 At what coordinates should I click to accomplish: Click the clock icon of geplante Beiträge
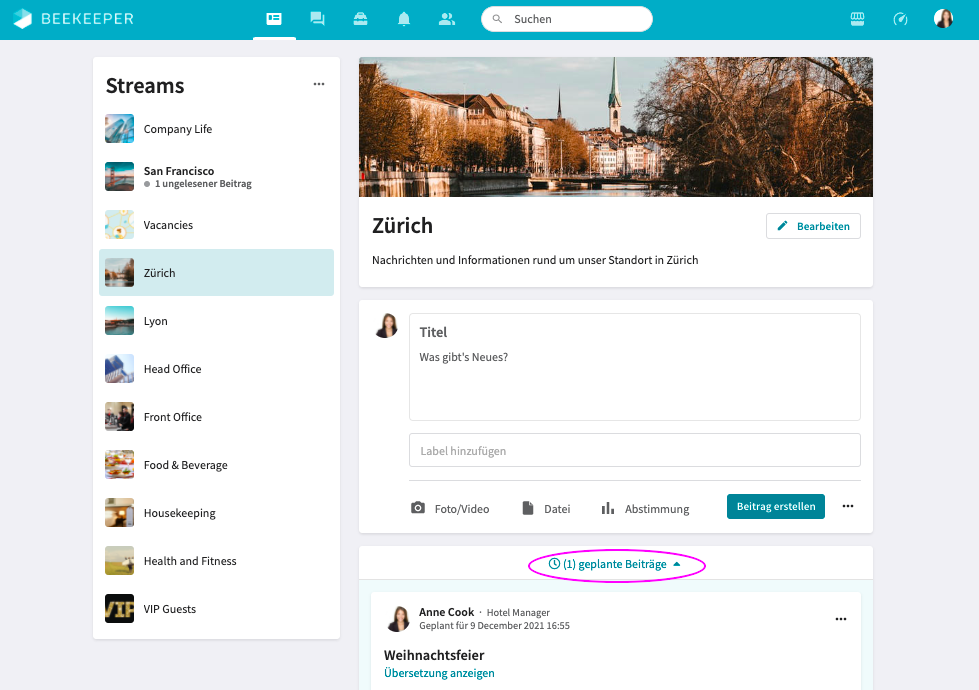click(554, 563)
